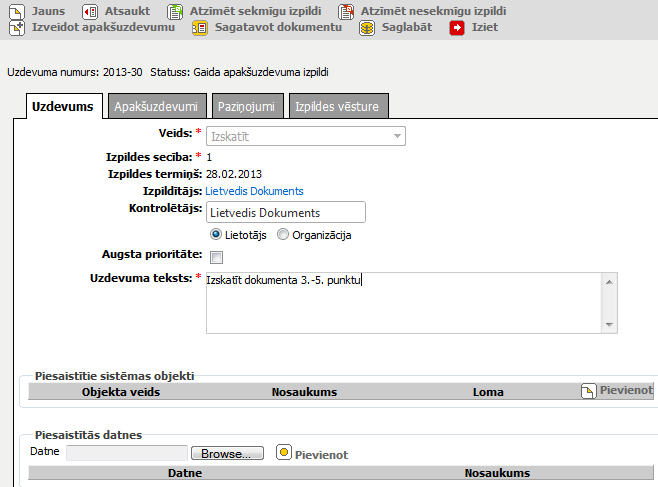Screen dimensions: 658x487
Task: Select the Lietotājs radio button
Action: tap(216, 235)
